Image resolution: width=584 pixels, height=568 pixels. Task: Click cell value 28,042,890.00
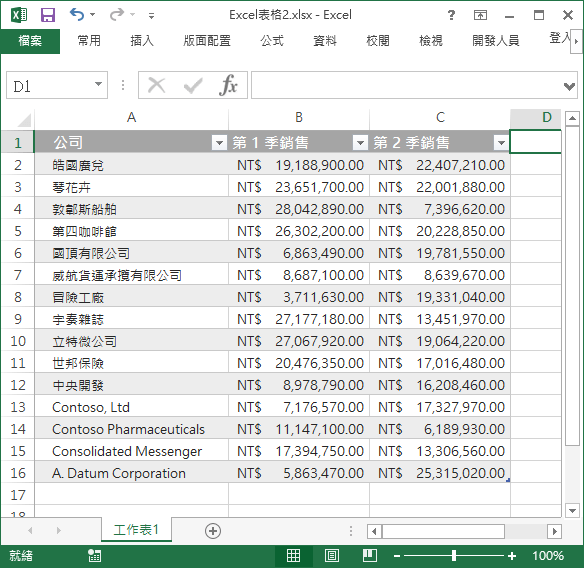299,209
